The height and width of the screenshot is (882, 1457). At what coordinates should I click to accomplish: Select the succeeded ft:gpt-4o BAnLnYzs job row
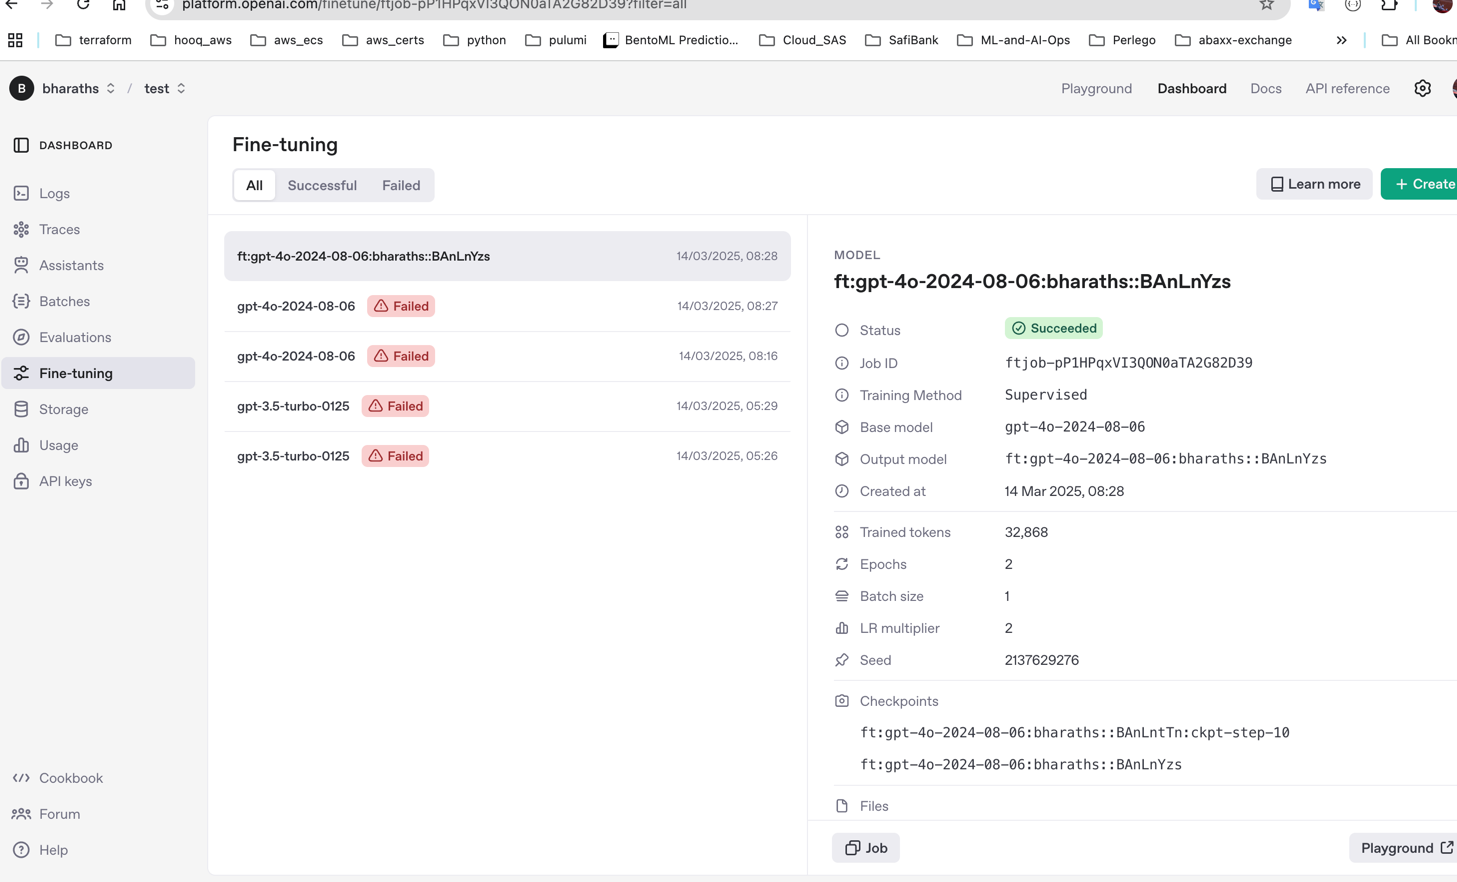[x=507, y=256]
